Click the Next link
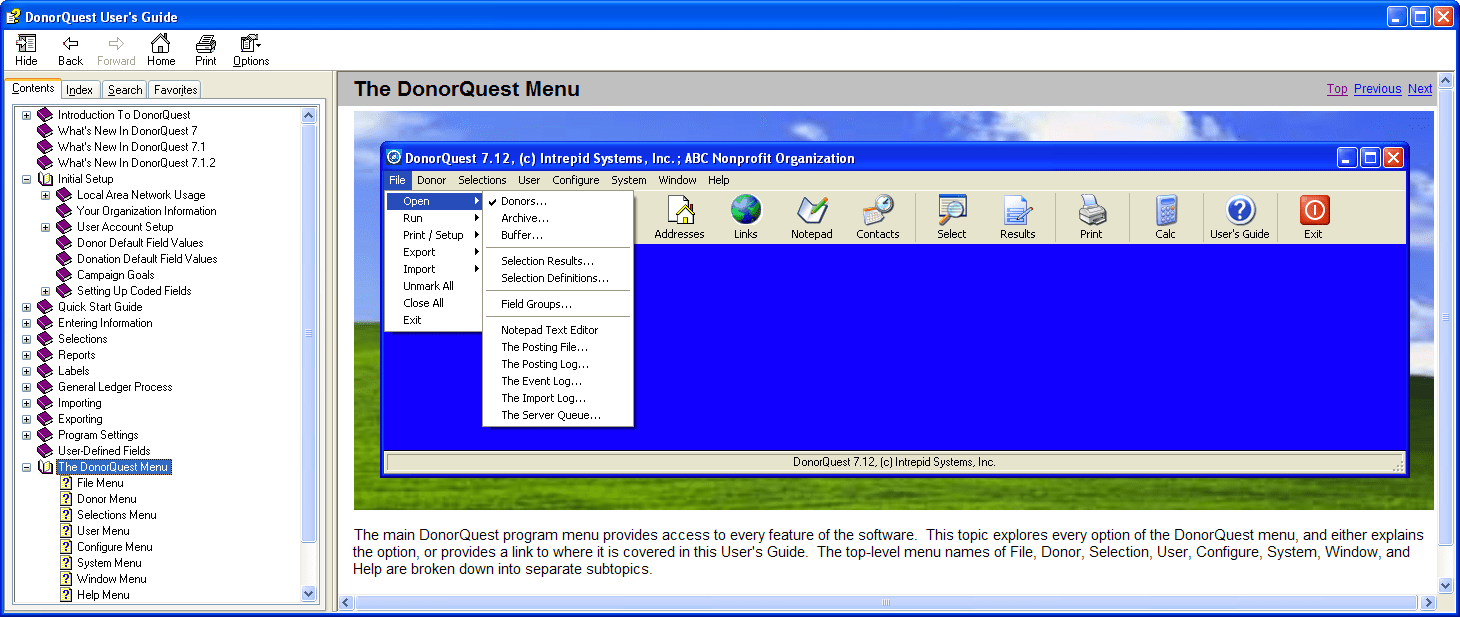The height and width of the screenshot is (617, 1460). pyautogui.click(x=1419, y=88)
